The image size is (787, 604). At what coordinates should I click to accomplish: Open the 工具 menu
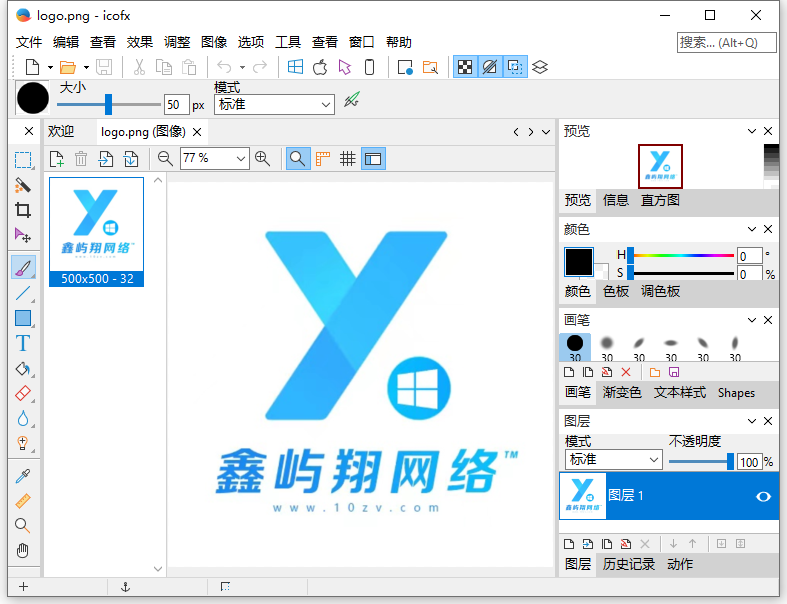click(288, 42)
